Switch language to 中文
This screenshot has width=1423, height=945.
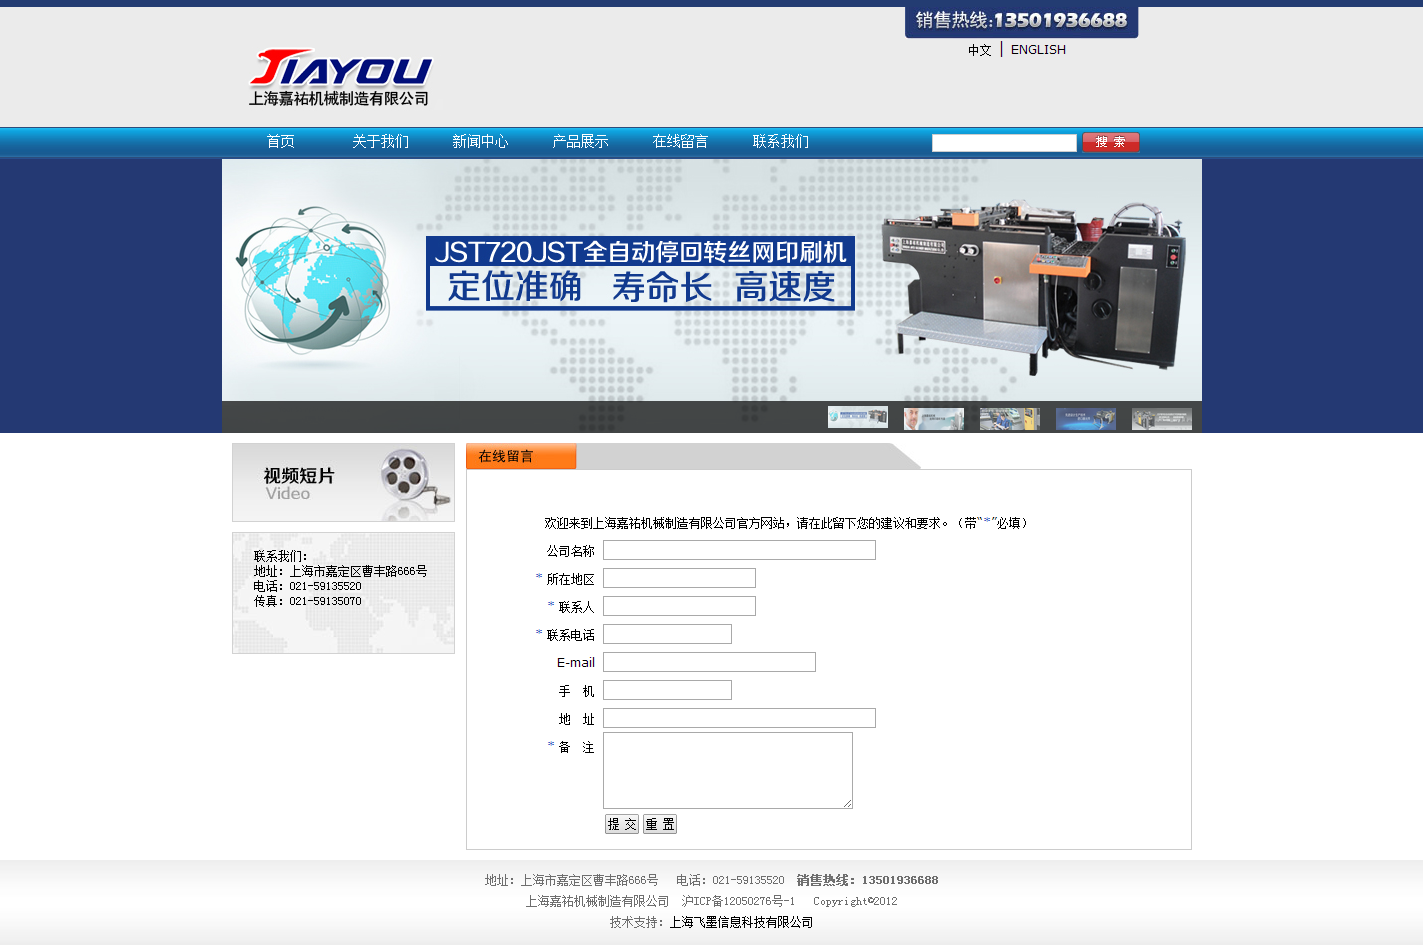(x=979, y=50)
